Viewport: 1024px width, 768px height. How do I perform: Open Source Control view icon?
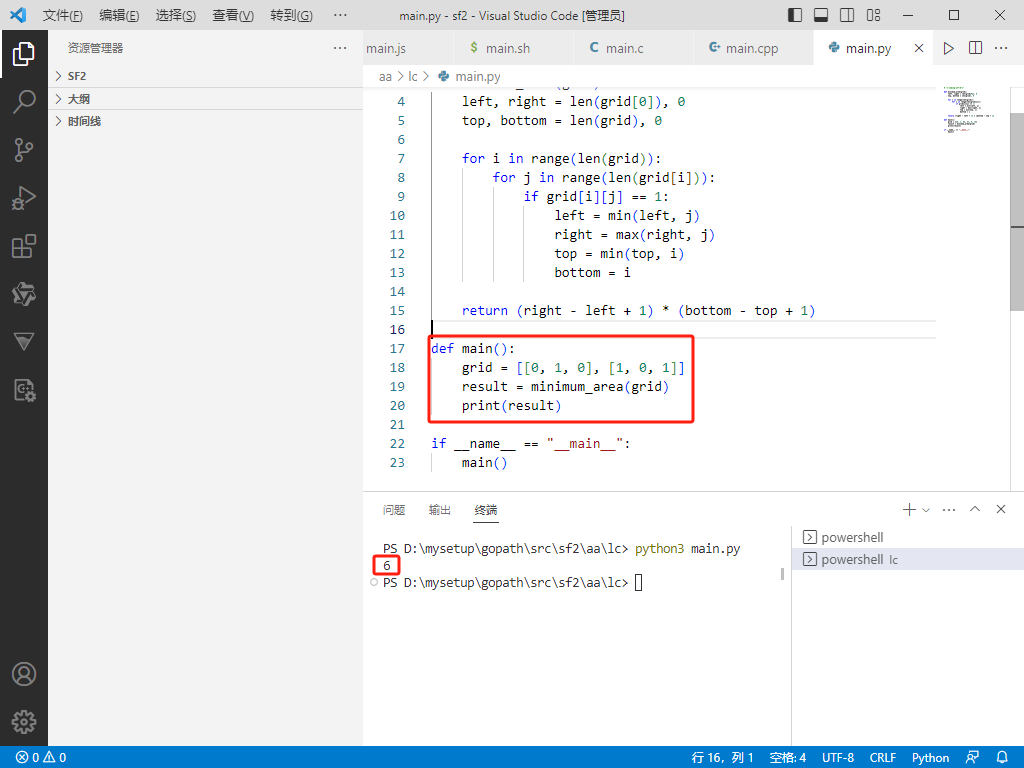[x=24, y=150]
